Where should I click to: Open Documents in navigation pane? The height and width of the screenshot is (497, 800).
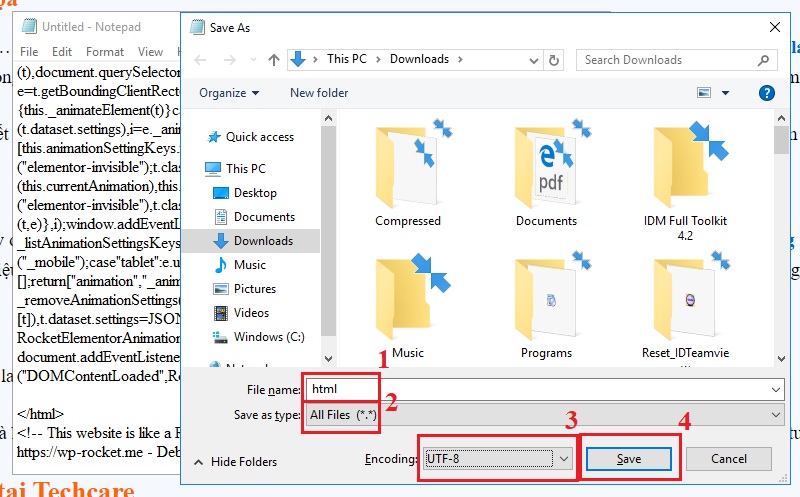click(x=254, y=217)
